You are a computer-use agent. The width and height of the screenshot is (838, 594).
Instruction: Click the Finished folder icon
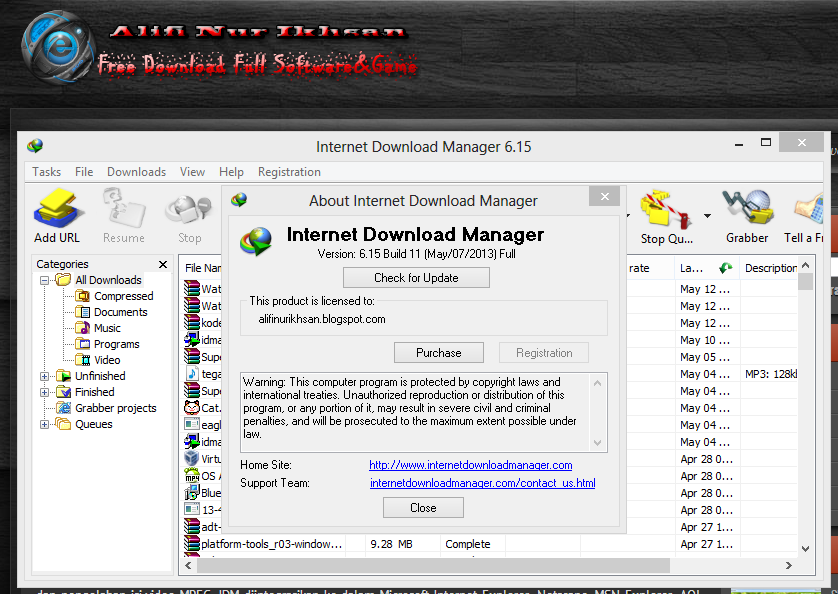[x=64, y=392]
